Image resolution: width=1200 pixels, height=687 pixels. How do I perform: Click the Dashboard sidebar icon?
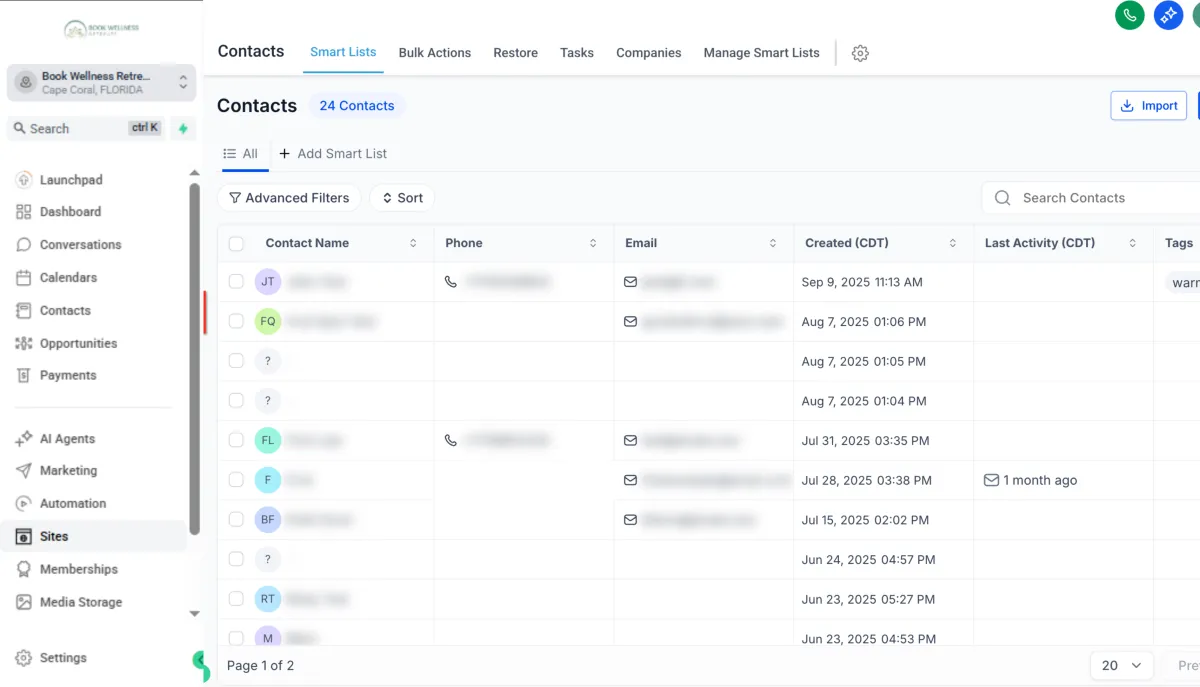tap(24, 212)
